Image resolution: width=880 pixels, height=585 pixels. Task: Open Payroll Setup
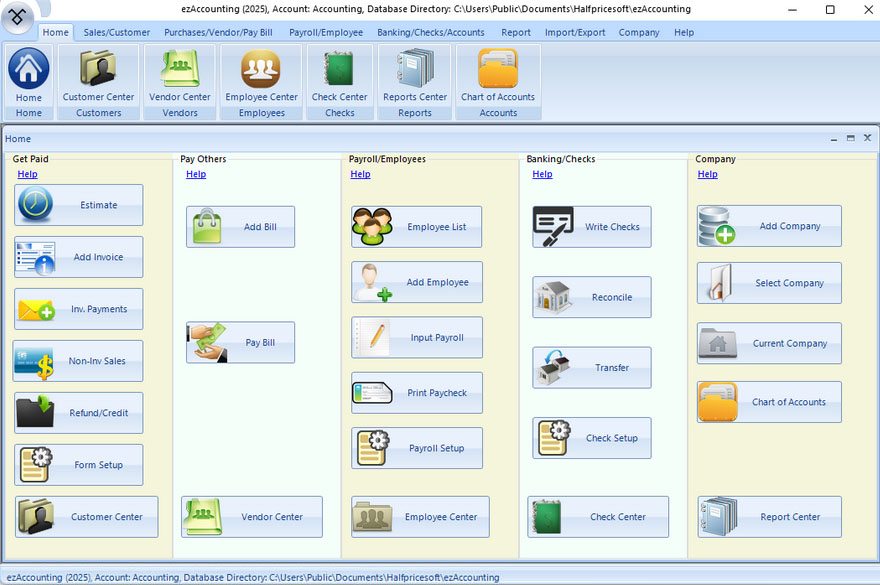(x=416, y=448)
